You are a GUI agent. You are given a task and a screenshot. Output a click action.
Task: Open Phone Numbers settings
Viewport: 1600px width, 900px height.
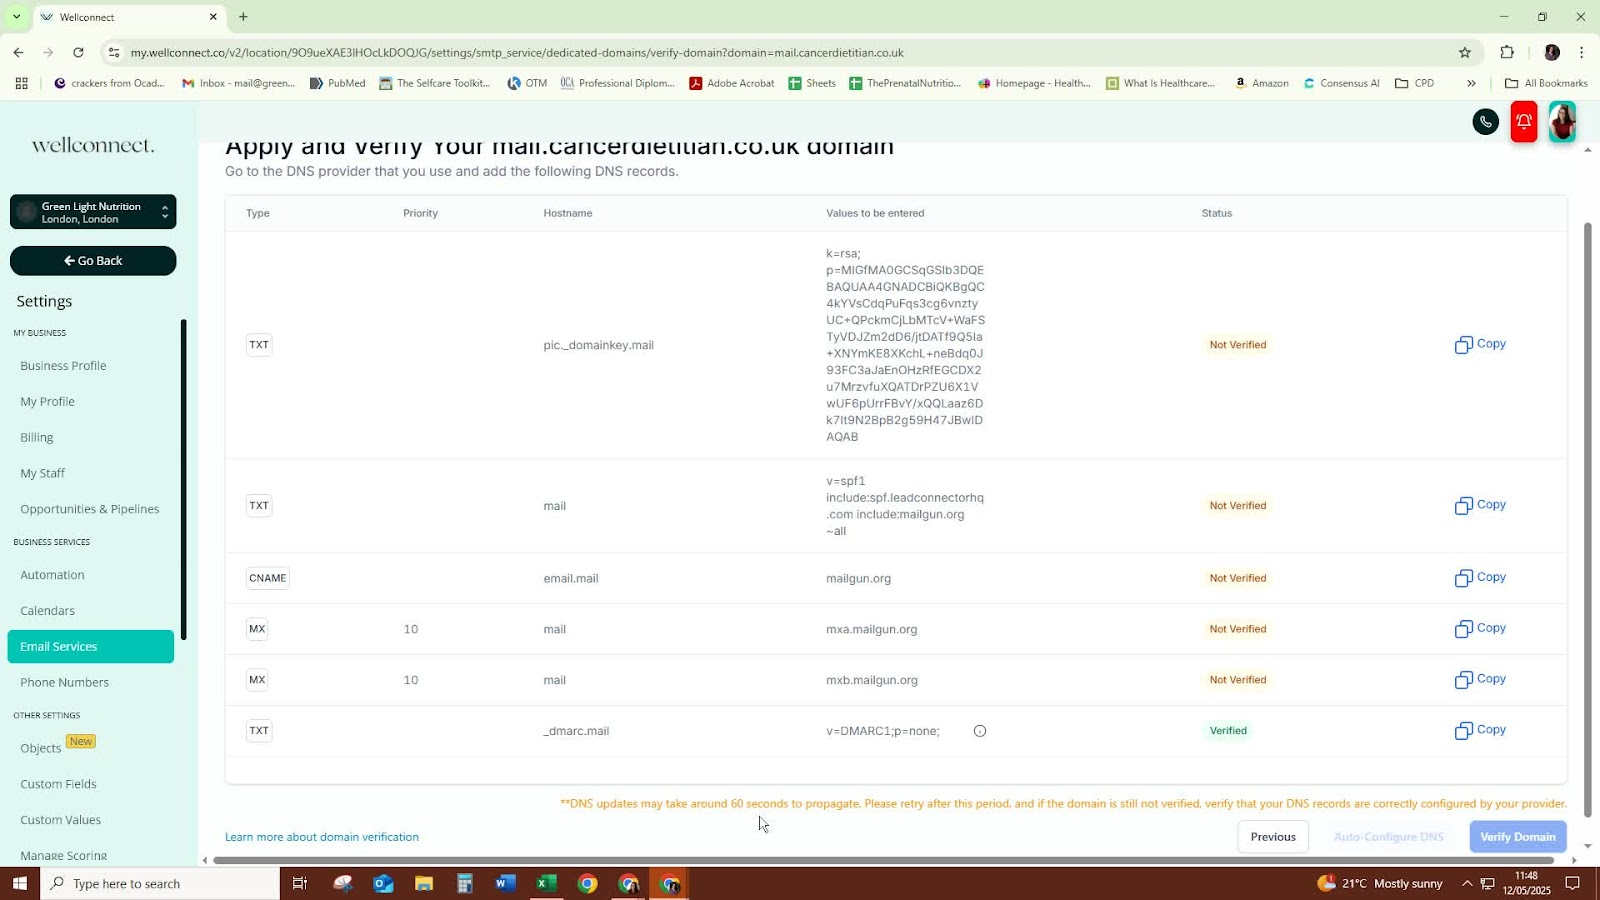(x=65, y=683)
